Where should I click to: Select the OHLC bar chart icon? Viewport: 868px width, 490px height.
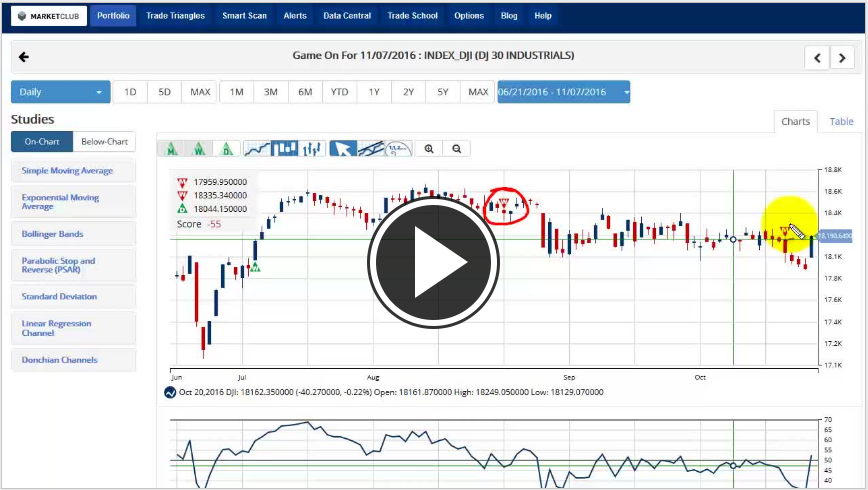pos(312,149)
